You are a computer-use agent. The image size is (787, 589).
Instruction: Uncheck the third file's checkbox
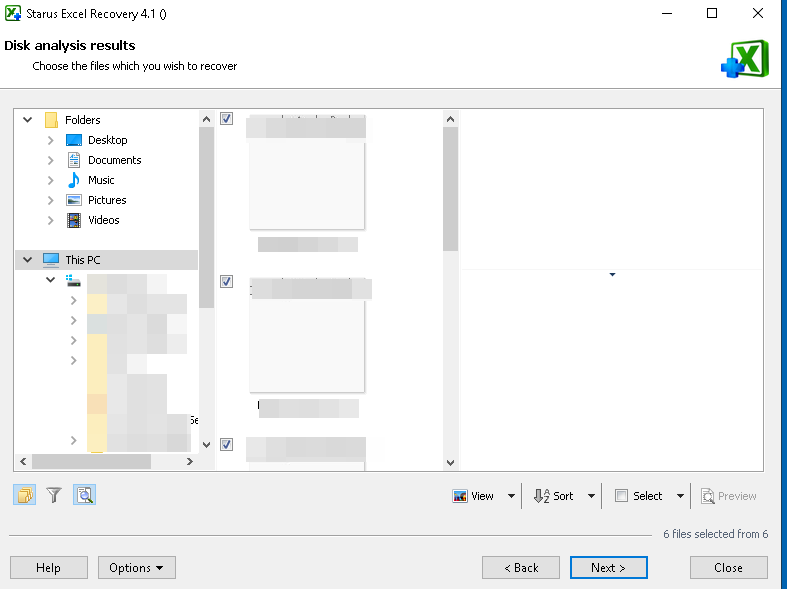(226, 445)
